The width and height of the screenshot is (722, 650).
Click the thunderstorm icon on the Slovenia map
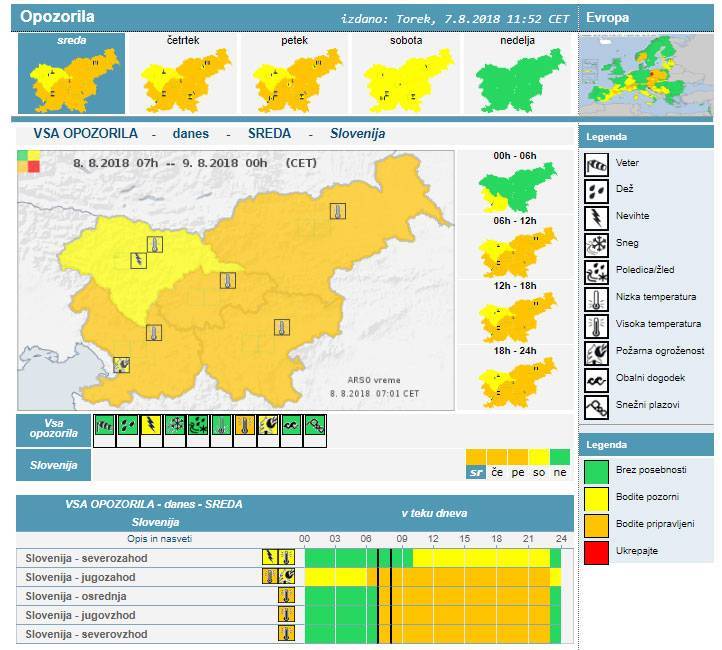[x=138, y=261]
